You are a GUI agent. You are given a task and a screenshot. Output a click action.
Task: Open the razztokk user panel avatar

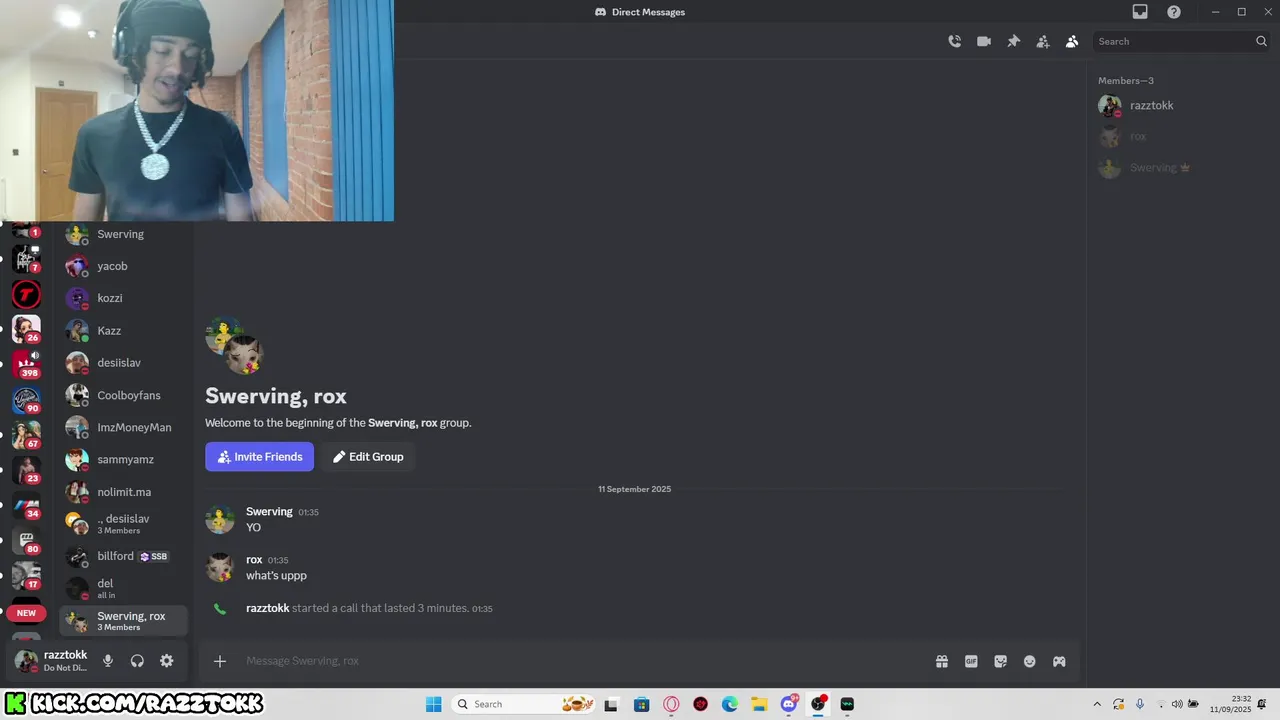[x=26, y=661]
